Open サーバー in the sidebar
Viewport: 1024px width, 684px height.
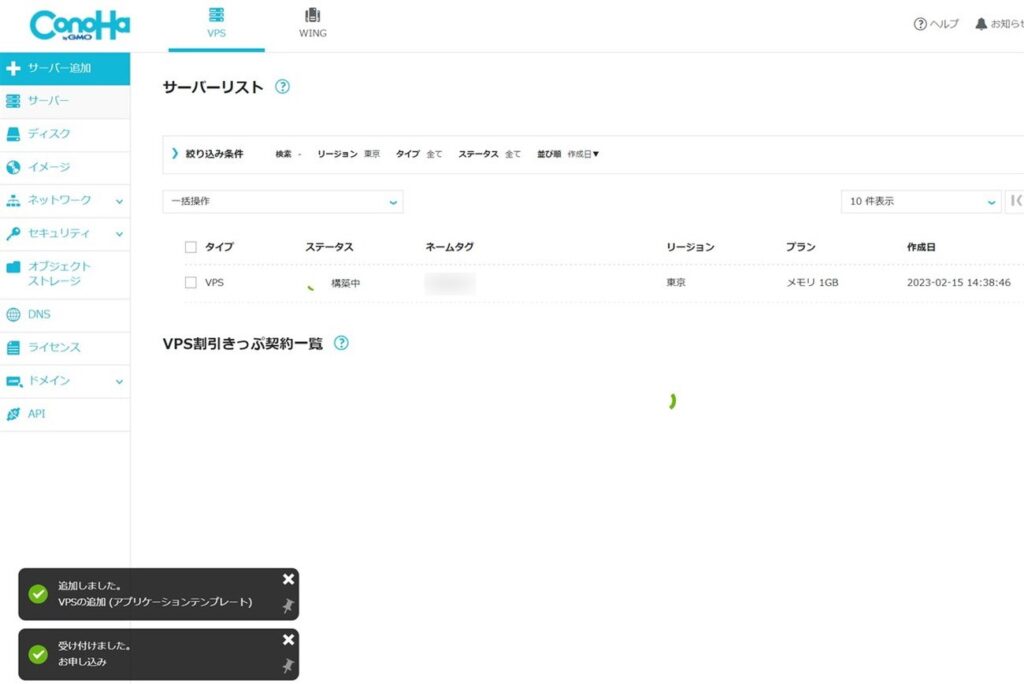[65, 101]
